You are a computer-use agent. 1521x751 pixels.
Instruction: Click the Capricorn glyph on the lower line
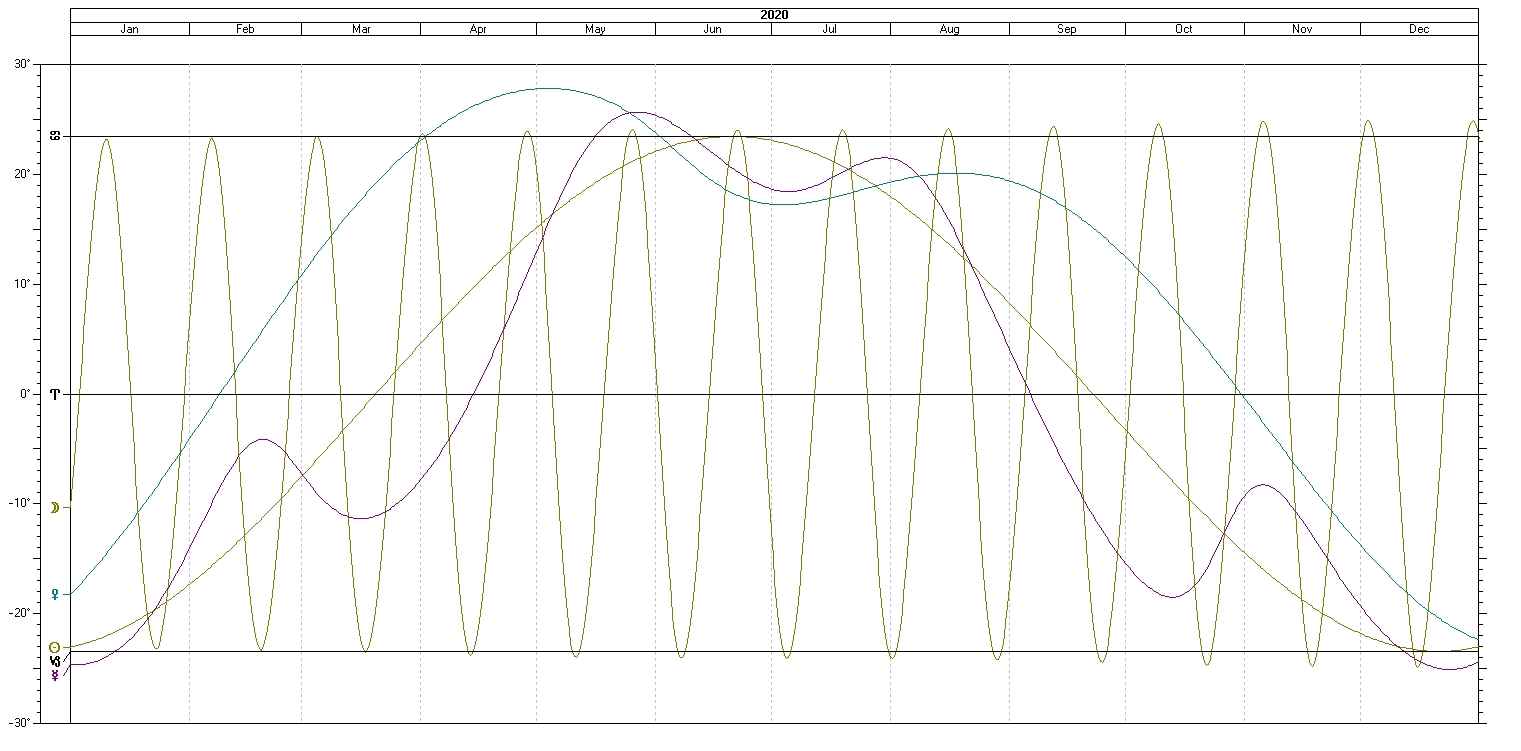[55, 661]
